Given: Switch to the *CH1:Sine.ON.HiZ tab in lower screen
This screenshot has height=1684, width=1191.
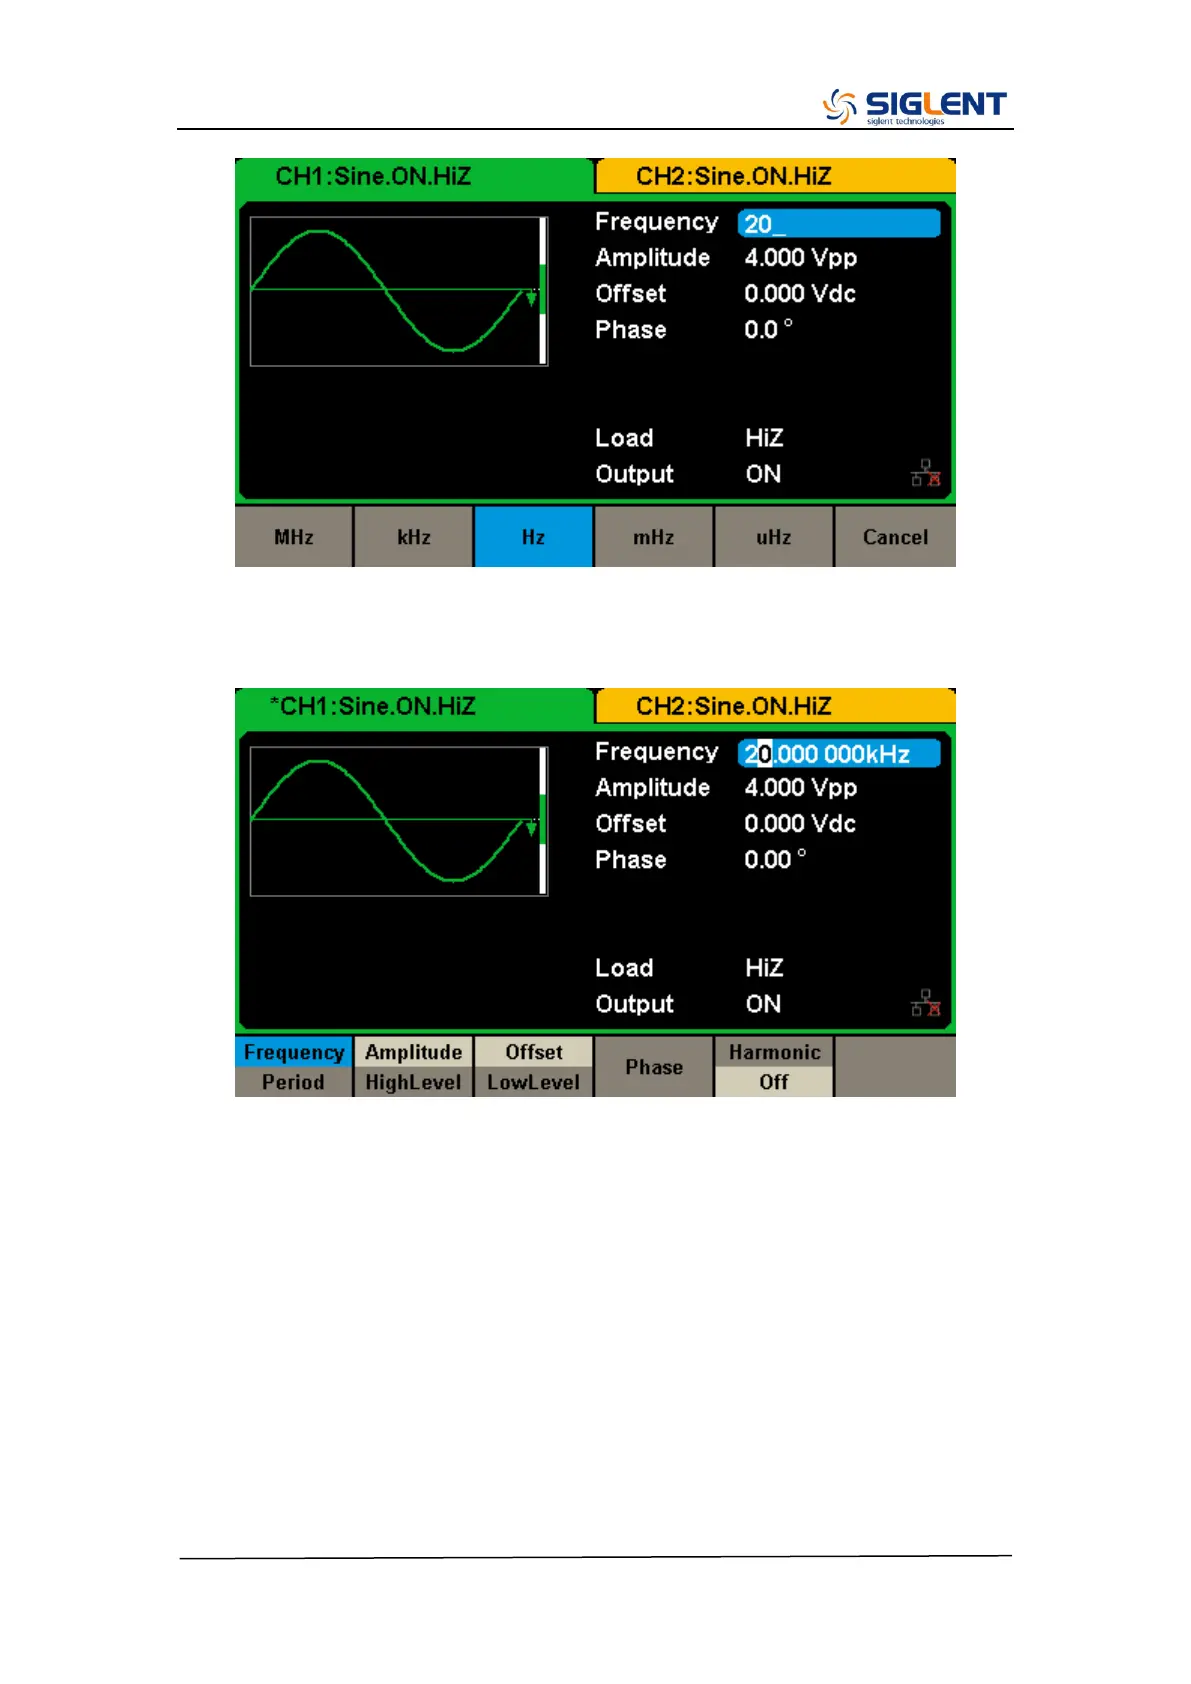Looking at the screenshot, I should pyautogui.click(x=414, y=706).
